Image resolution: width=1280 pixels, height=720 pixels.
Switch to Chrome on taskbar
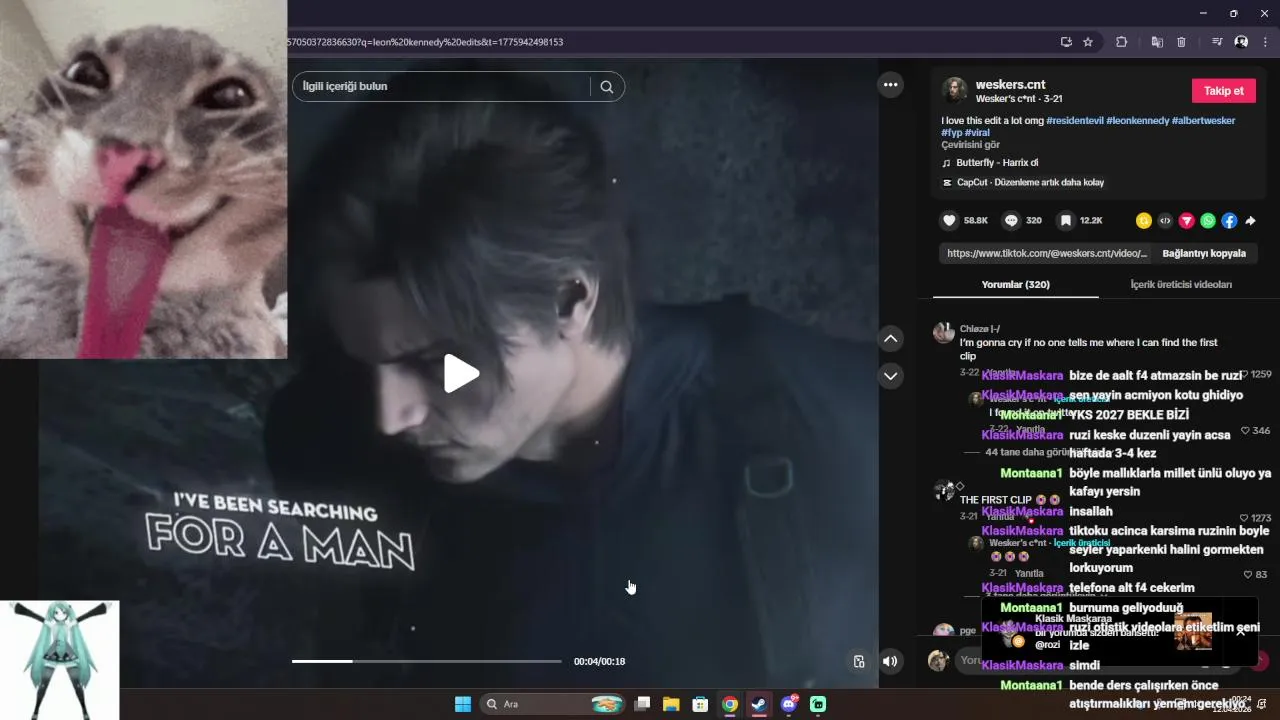730,704
